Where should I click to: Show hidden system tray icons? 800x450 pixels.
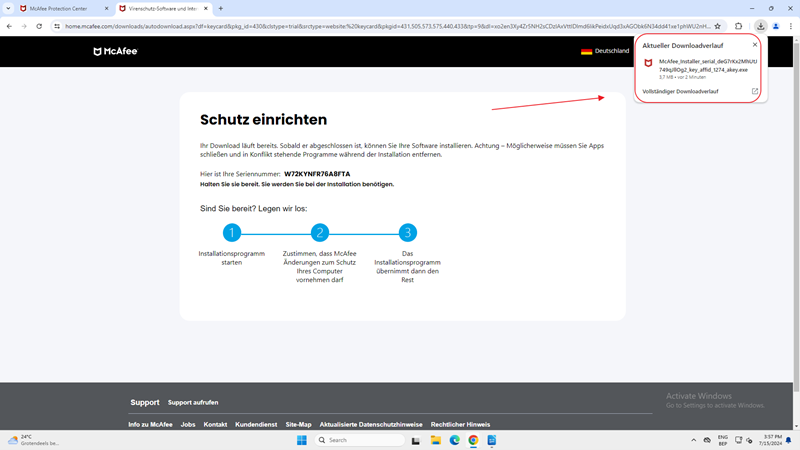click(x=693, y=440)
